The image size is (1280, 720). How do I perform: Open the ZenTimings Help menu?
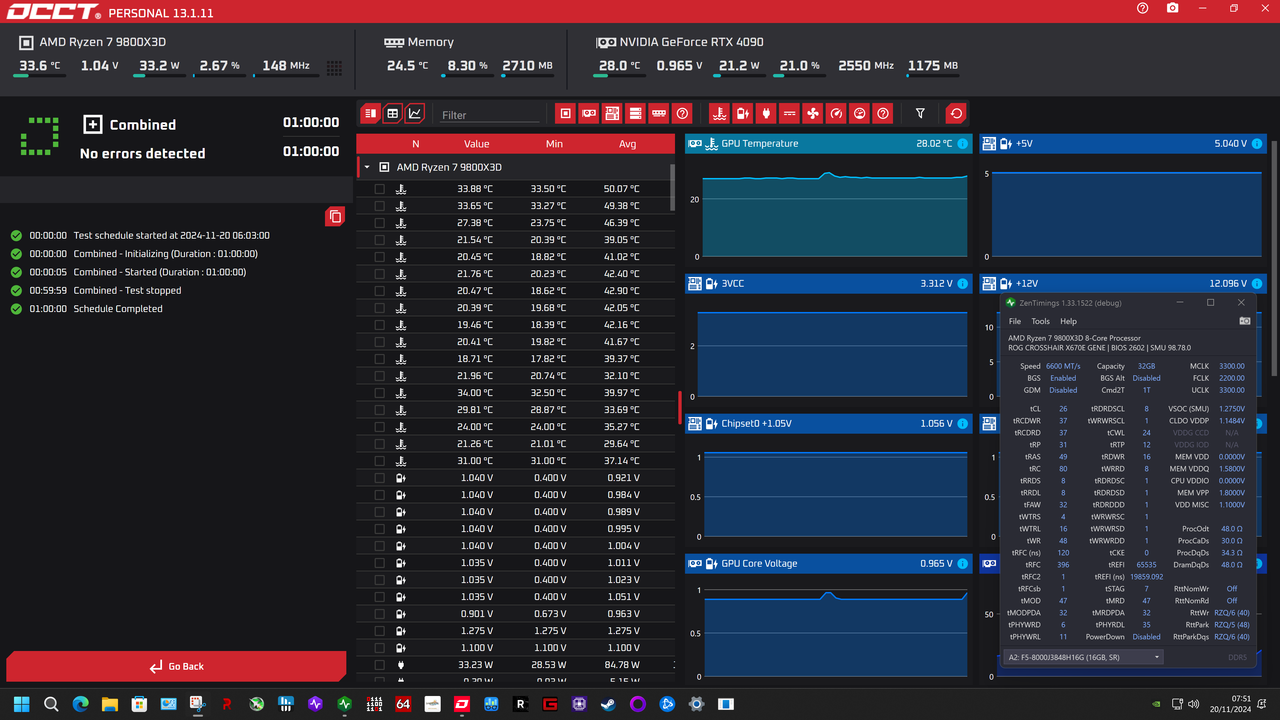coord(1068,321)
